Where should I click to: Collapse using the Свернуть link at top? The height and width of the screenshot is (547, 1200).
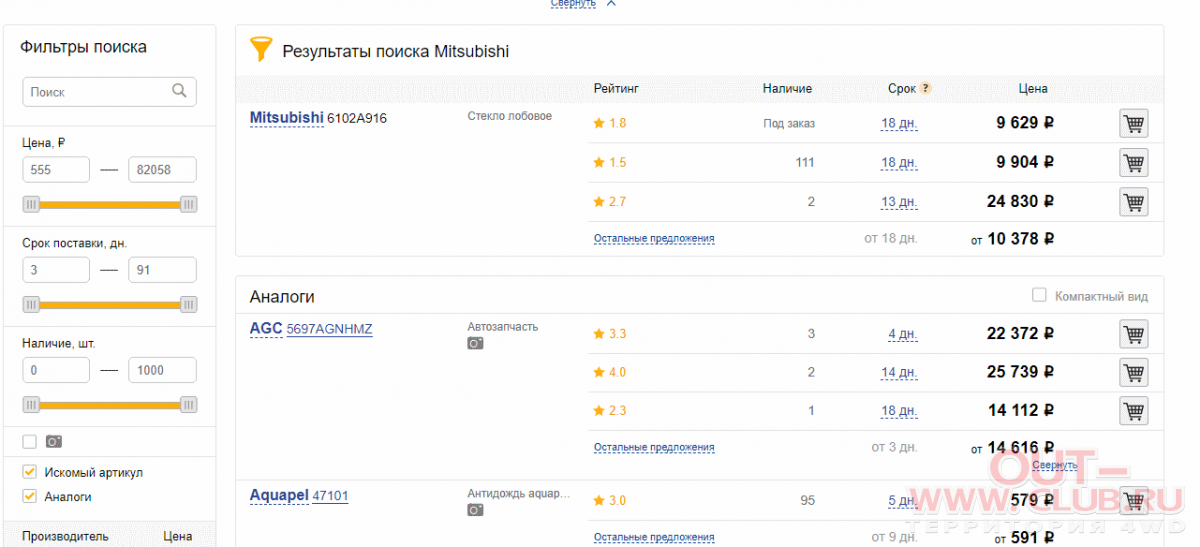573,3
